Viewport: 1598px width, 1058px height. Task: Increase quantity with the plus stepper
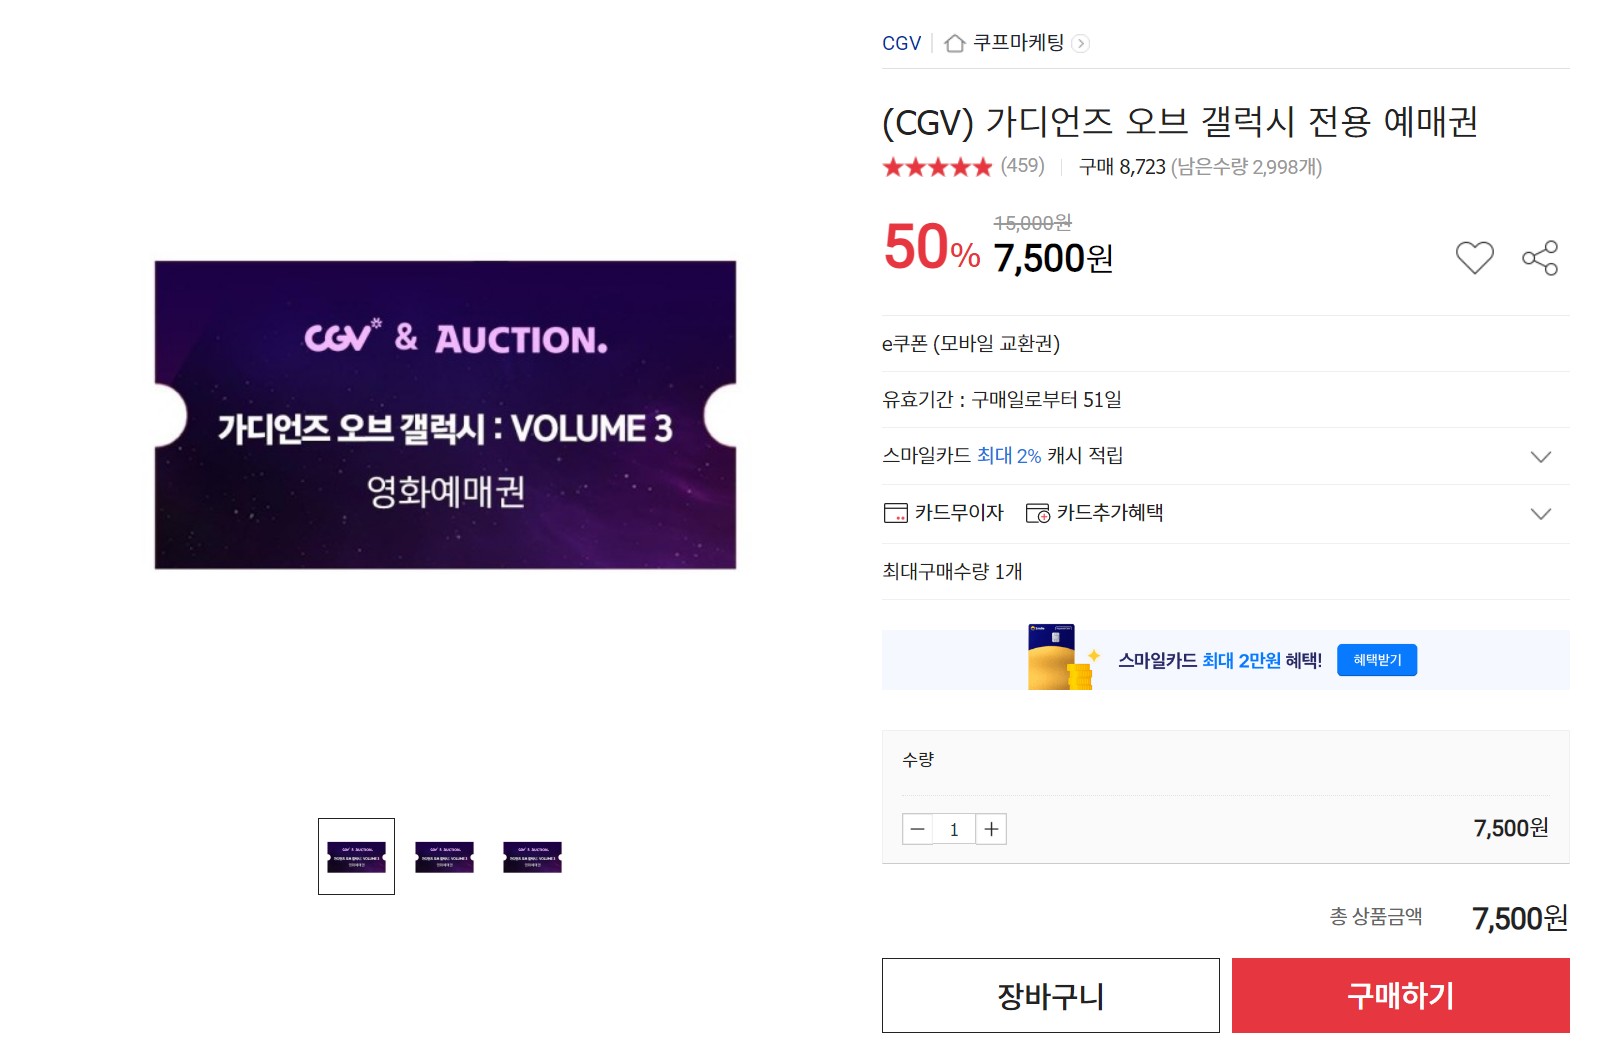991,828
